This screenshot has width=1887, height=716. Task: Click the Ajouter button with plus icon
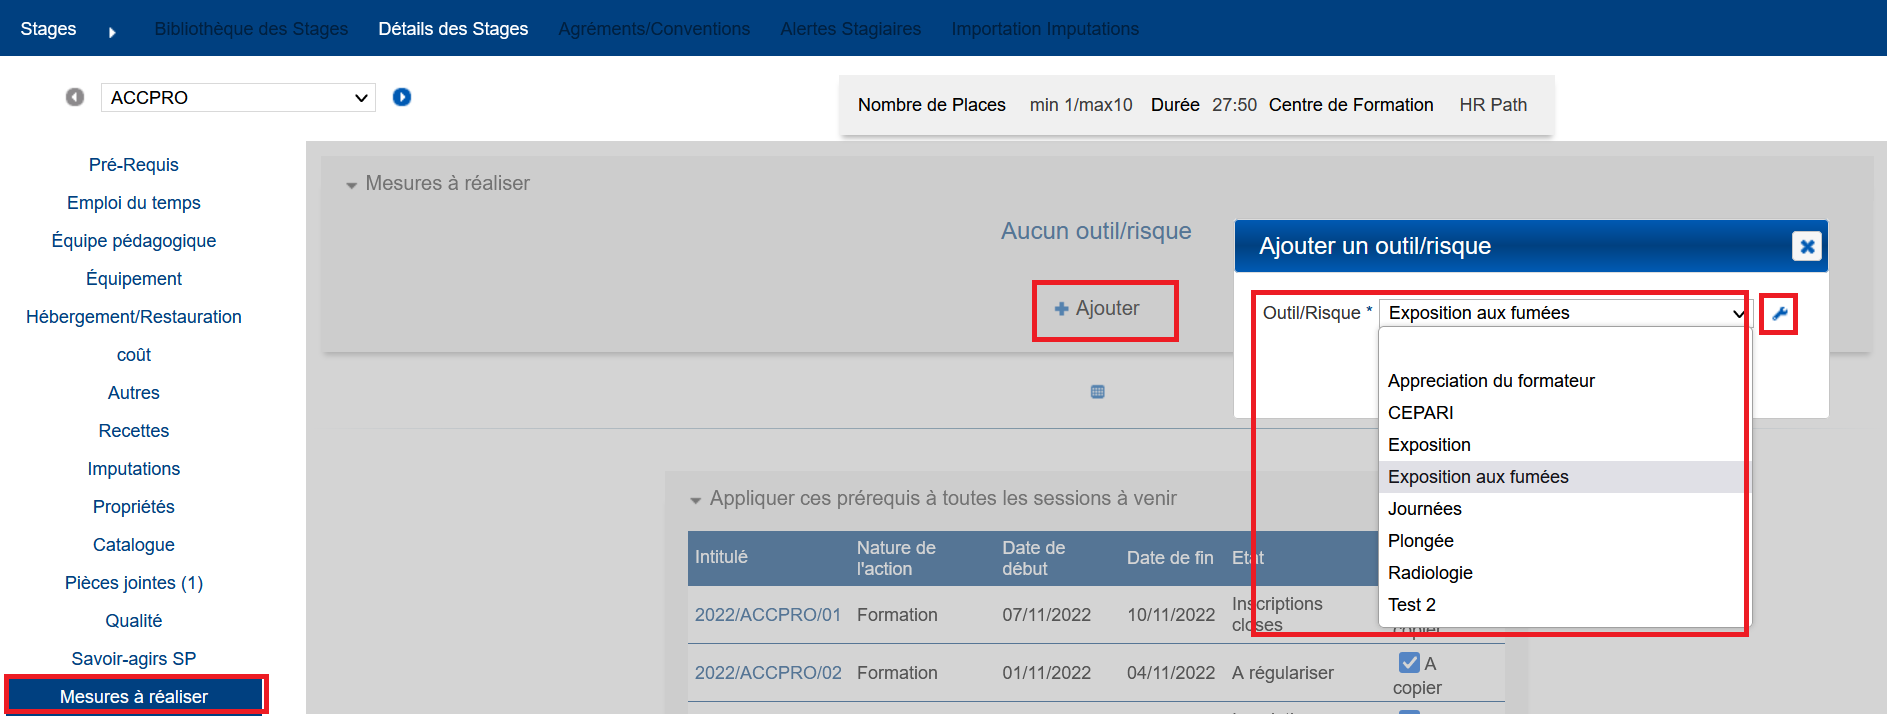[x=1098, y=309]
